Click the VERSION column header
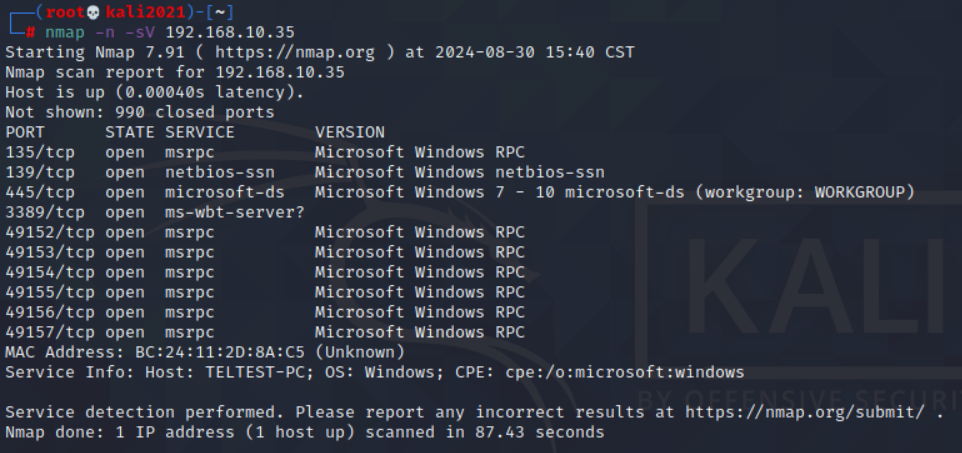The height and width of the screenshot is (453, 962). coord(350,132)
